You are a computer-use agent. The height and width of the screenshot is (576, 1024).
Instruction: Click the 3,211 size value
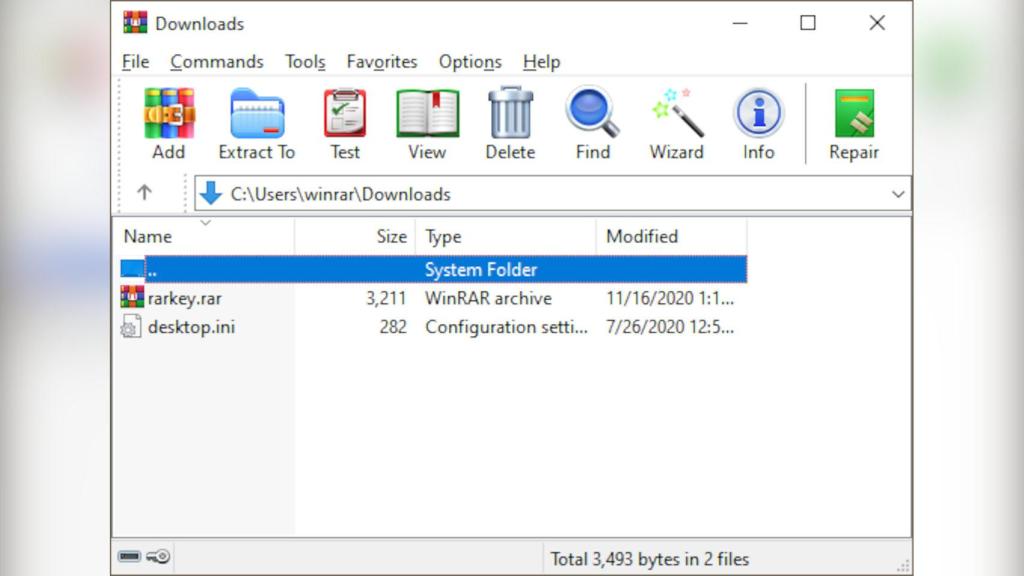[x=386, y=298]
